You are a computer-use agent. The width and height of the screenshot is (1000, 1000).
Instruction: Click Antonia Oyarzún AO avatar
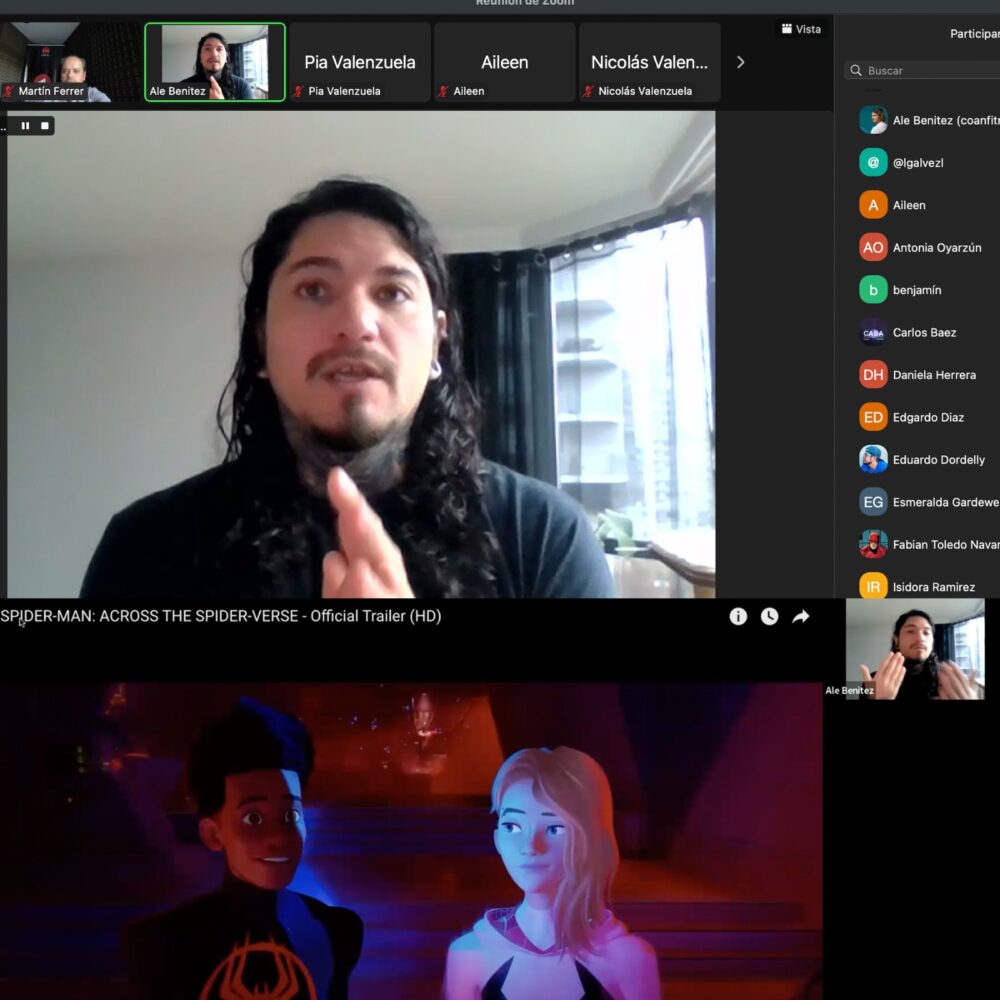point(873,247)
